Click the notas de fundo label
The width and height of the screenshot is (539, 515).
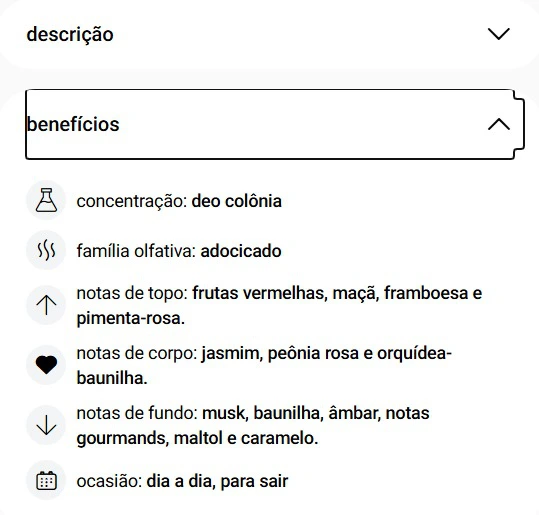point(137,413)
